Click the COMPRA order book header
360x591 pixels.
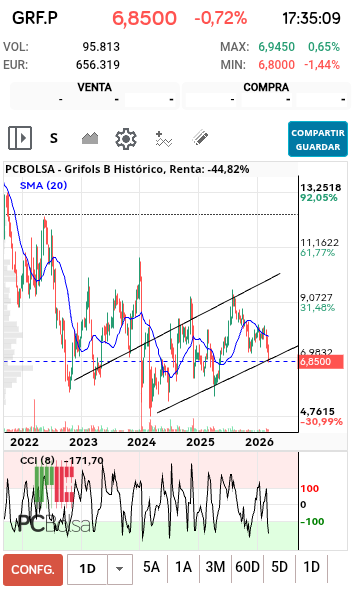click(266, 87)
